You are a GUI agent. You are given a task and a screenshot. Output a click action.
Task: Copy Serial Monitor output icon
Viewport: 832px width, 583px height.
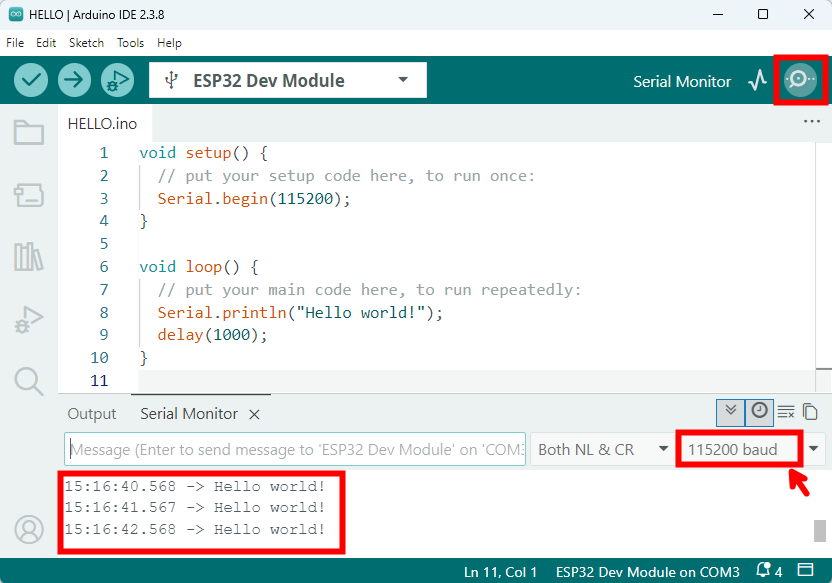pyautogui.click(x=810, y=412)
